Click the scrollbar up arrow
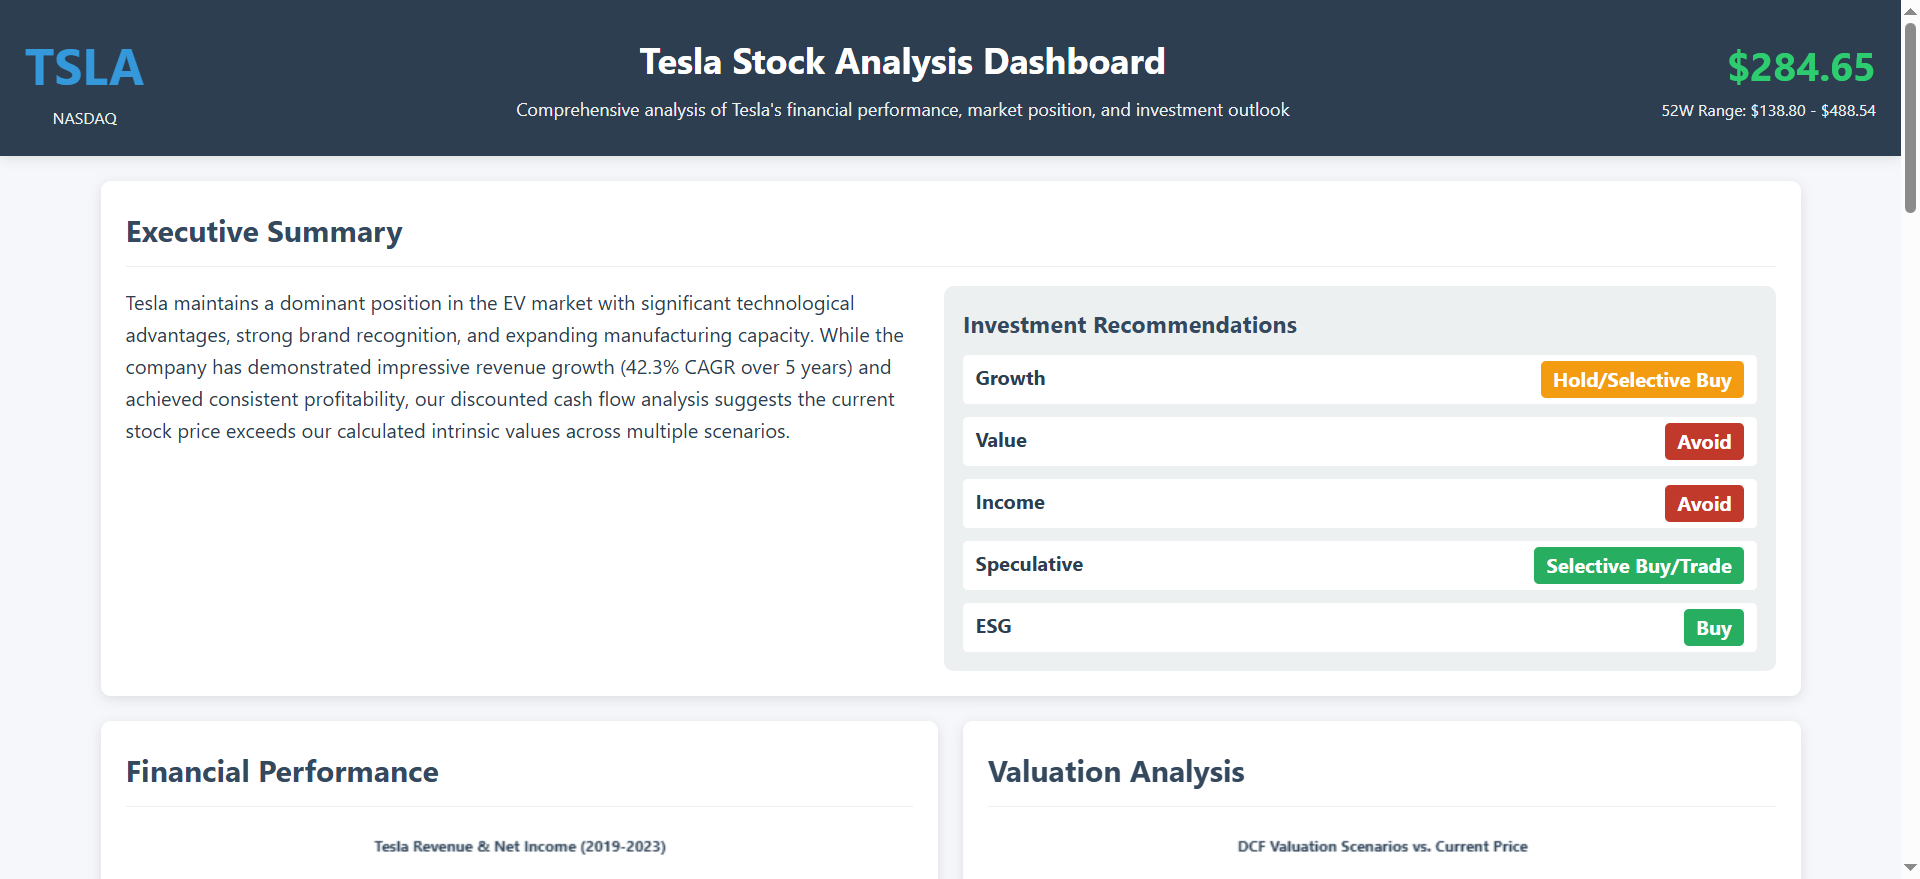Viewport: 1920px width, 879px height. click(1910, 9)
